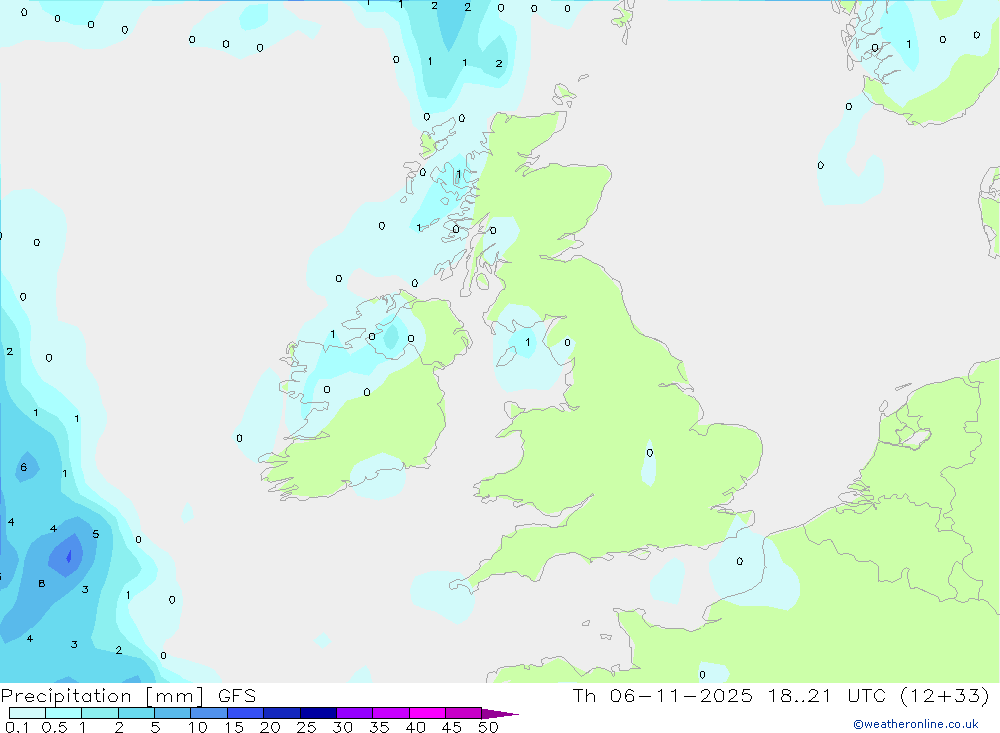Select the 35–40 mm legend color swatch
Viewport: 1000px width, 733px height.
(x=390, y=713)
